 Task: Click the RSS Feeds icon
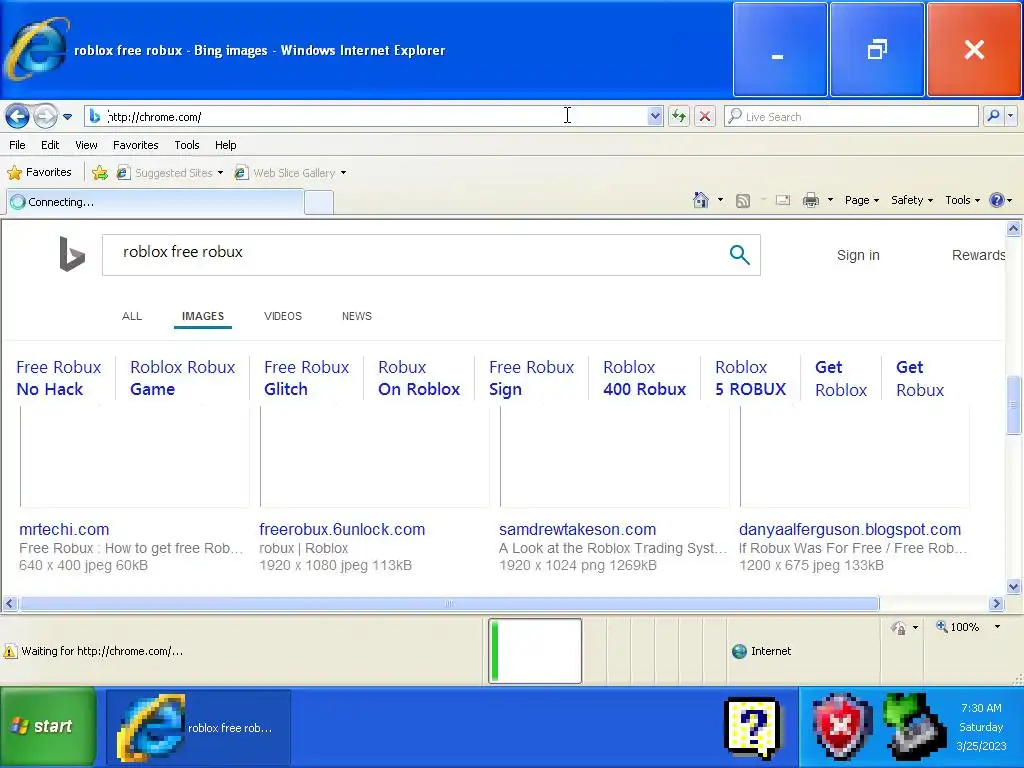coord(743,200)
